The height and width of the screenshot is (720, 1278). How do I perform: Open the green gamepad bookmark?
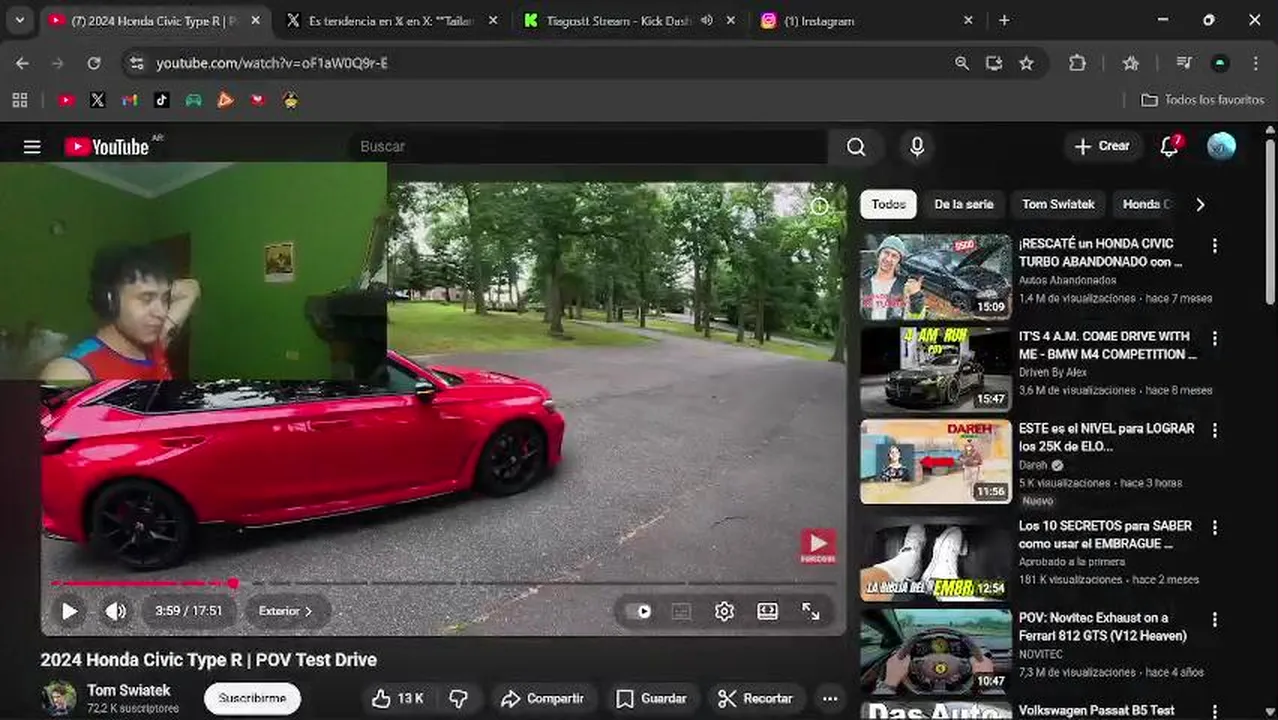193,100
